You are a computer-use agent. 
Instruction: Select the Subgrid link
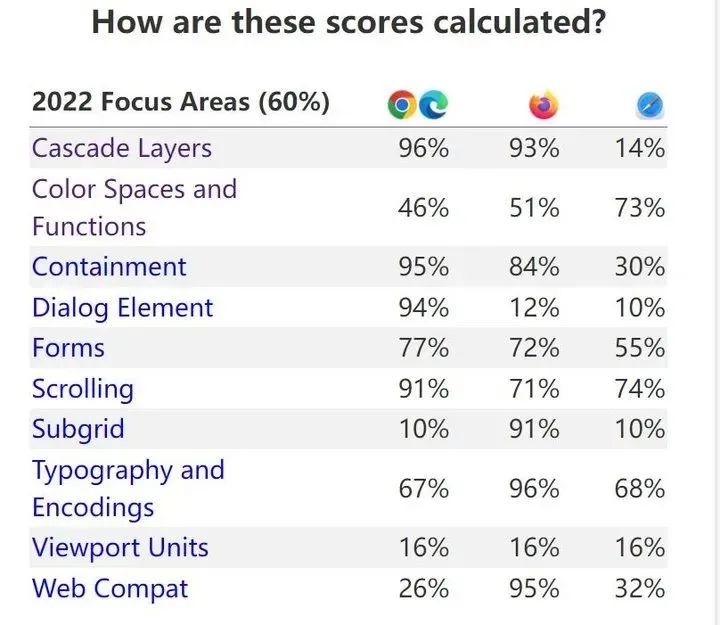click(78, 429)
